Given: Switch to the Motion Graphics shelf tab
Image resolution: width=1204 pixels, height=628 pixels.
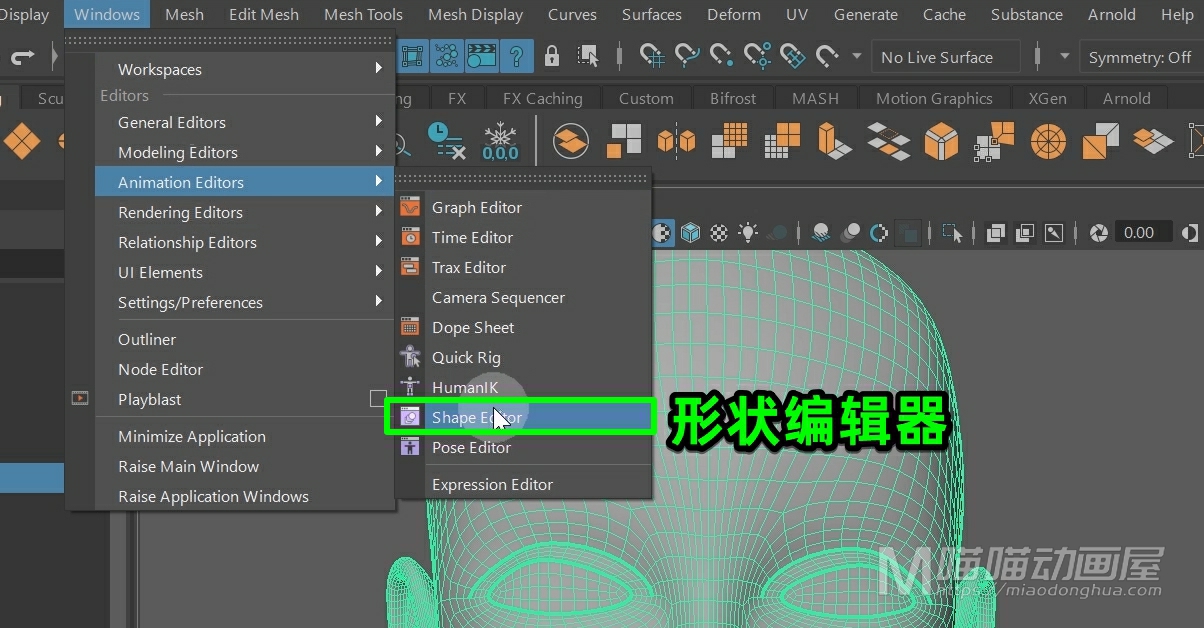Looking at the screenshot, I should pos(934,98).
